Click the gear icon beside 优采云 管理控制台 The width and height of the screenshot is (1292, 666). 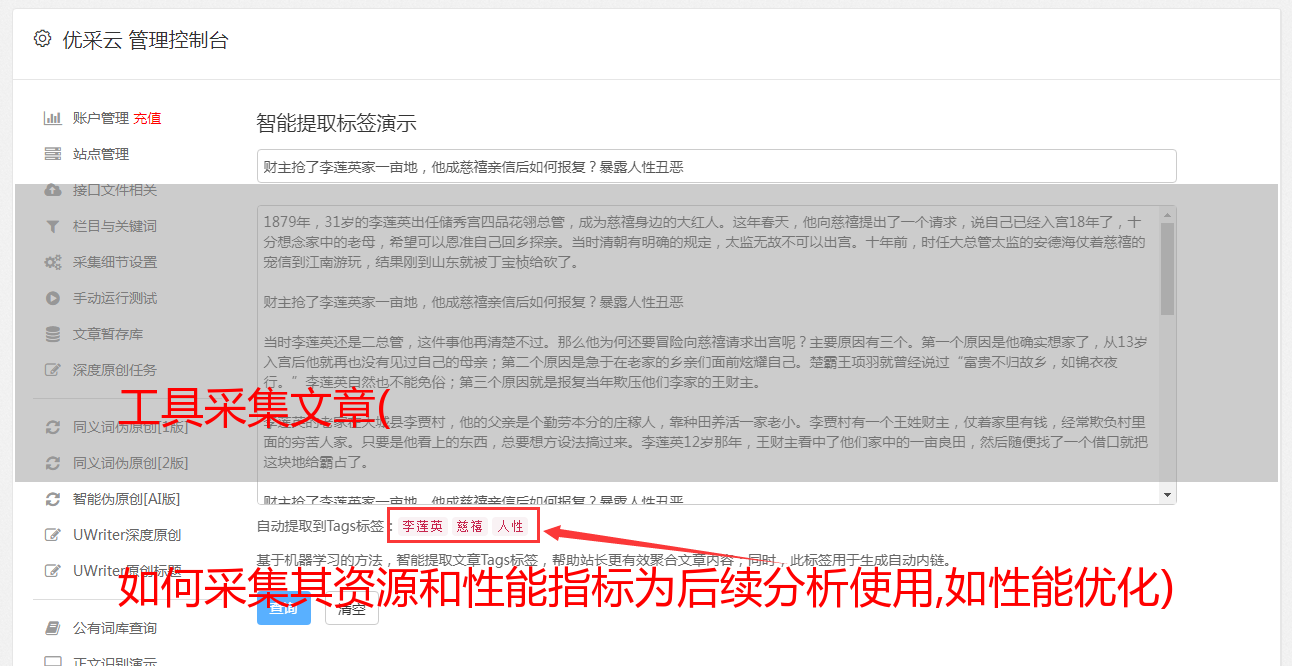click(x=42, y=39)
